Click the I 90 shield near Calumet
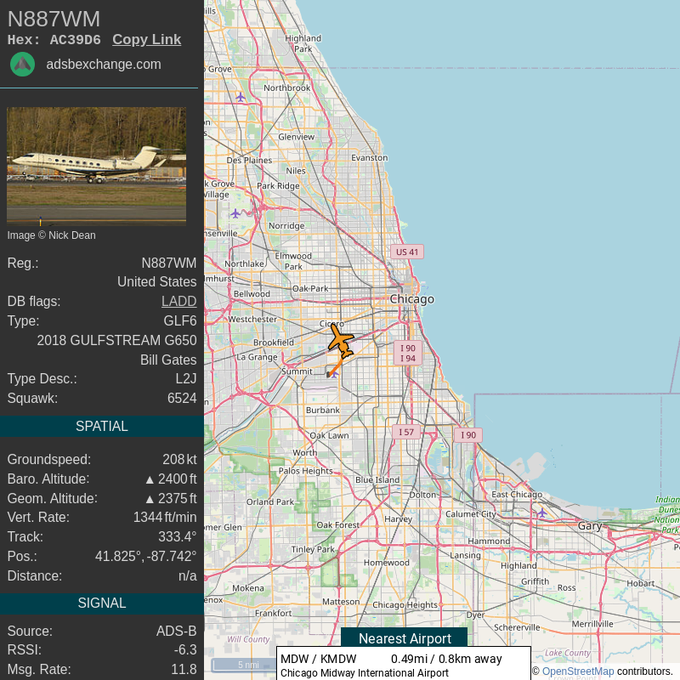This screenshot has height=680, width=680. [468, 435]
